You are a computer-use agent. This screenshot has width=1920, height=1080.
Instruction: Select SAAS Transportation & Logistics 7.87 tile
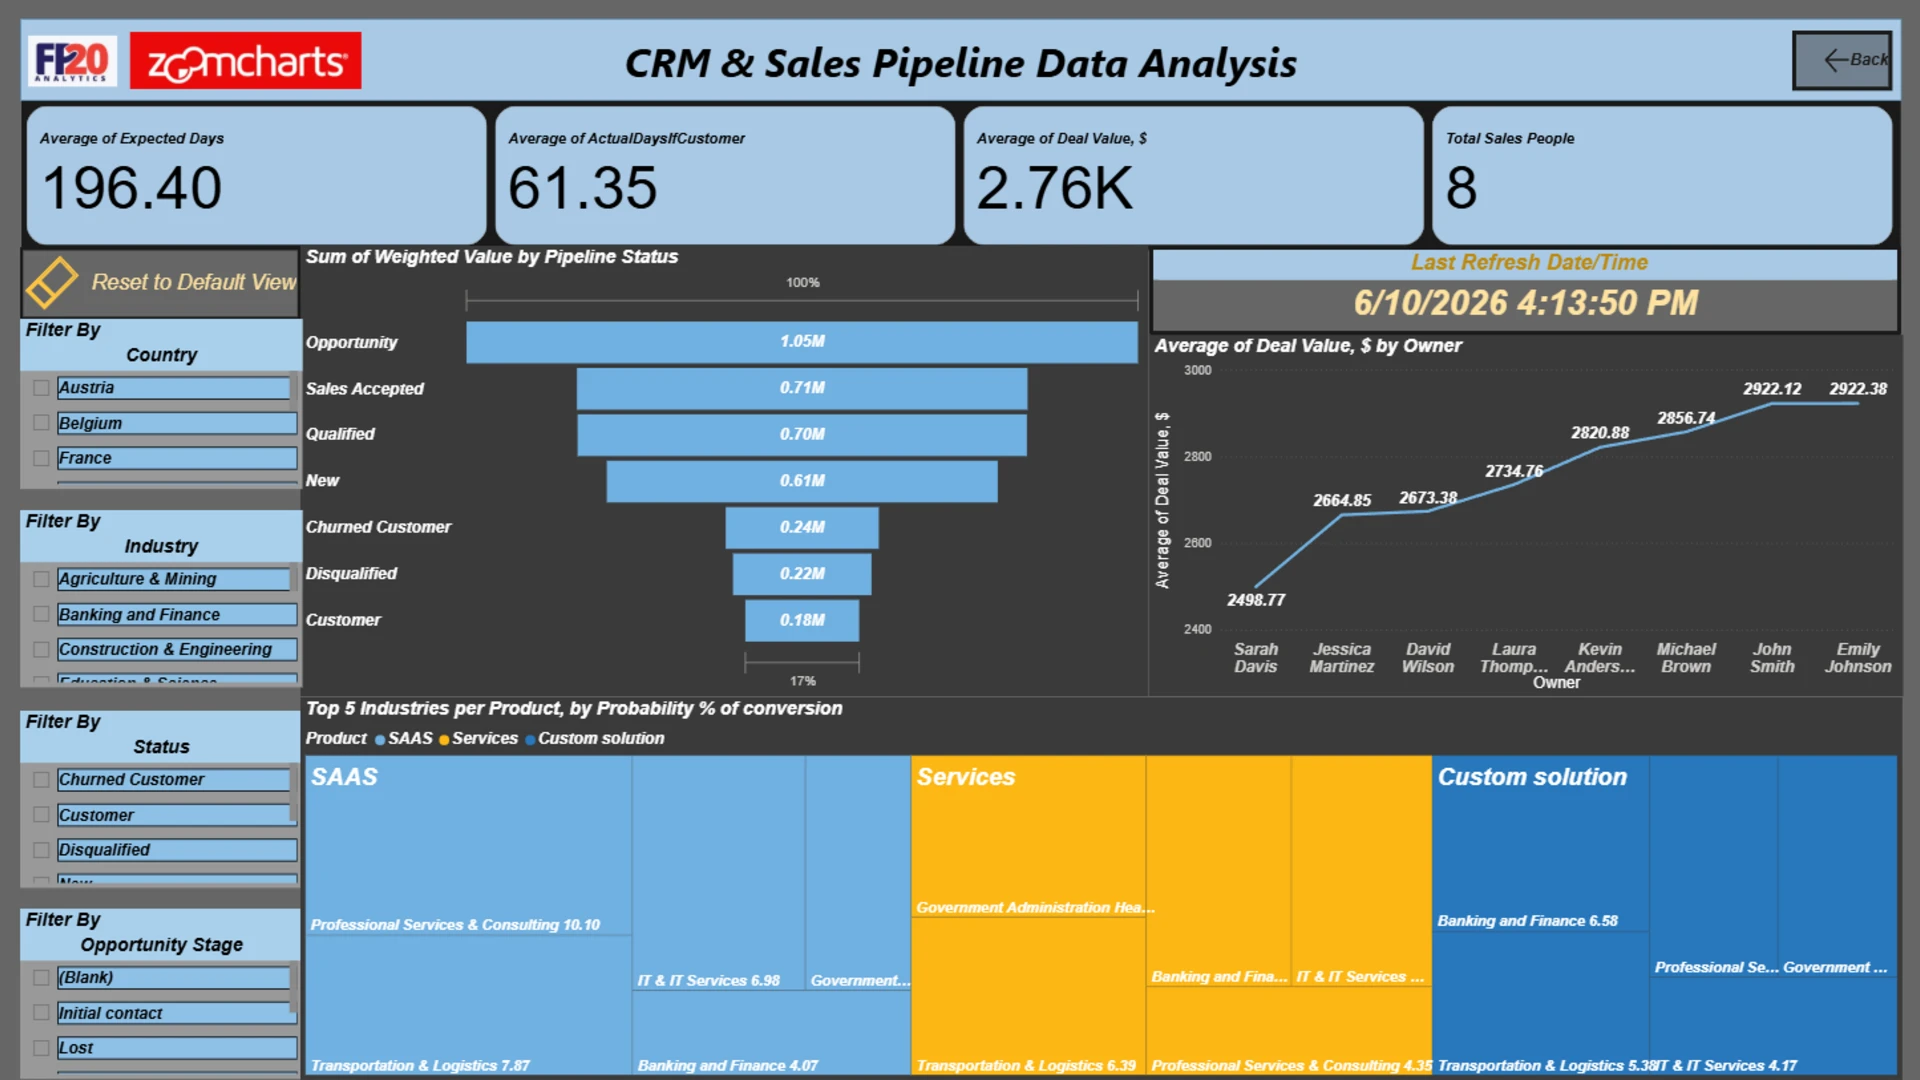(x=468, y=1005)
